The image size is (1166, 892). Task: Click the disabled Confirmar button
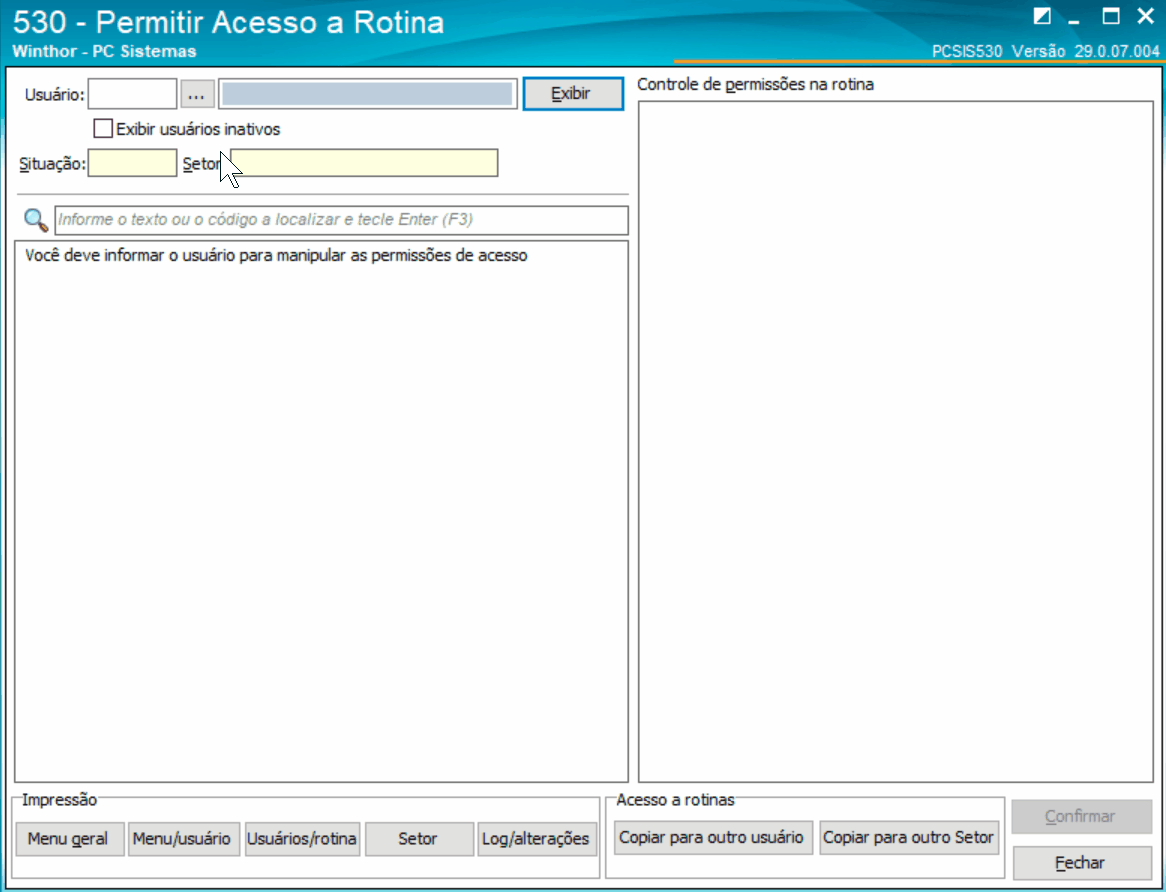coord(1082,816)
